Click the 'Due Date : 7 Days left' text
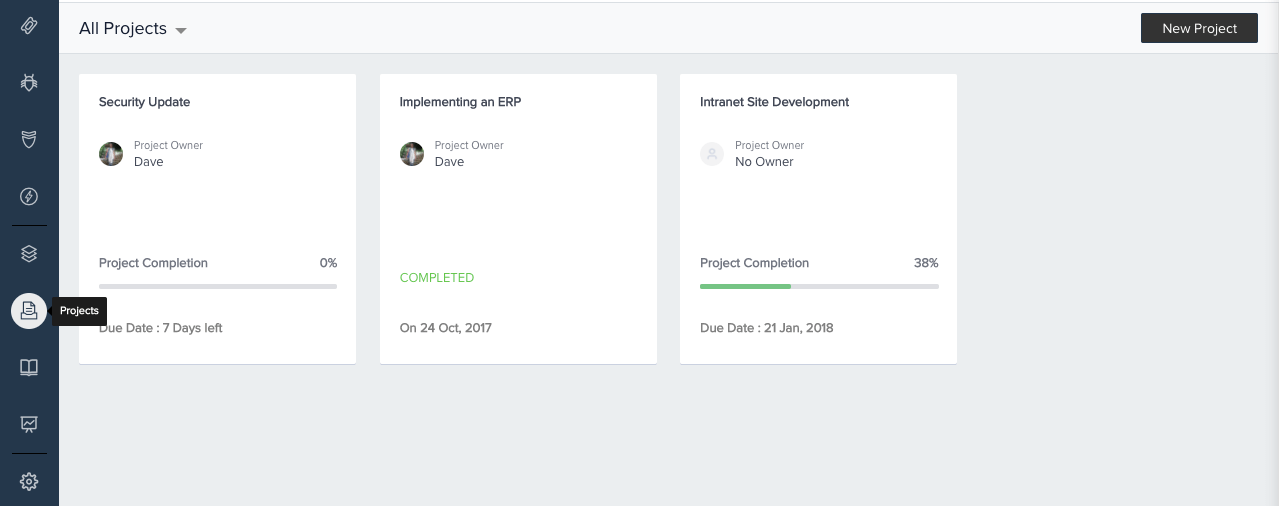Screen dimensions: 1279x506 pyautogui.click(x=161, y=328)
